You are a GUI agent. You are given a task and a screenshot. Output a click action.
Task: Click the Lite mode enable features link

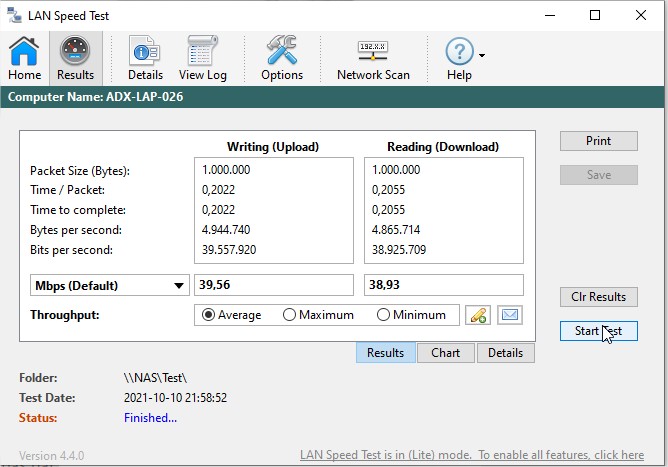(472, 455)
